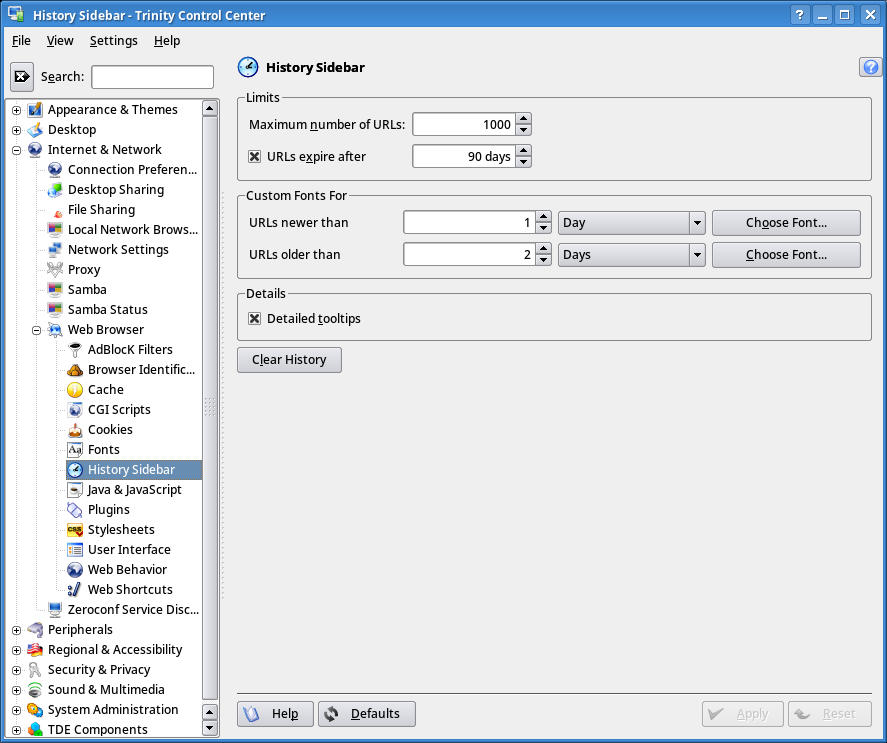887x743 pixels.
Task: Open the Days unit dropdown for older URLs
Action: tap(631, 255)
